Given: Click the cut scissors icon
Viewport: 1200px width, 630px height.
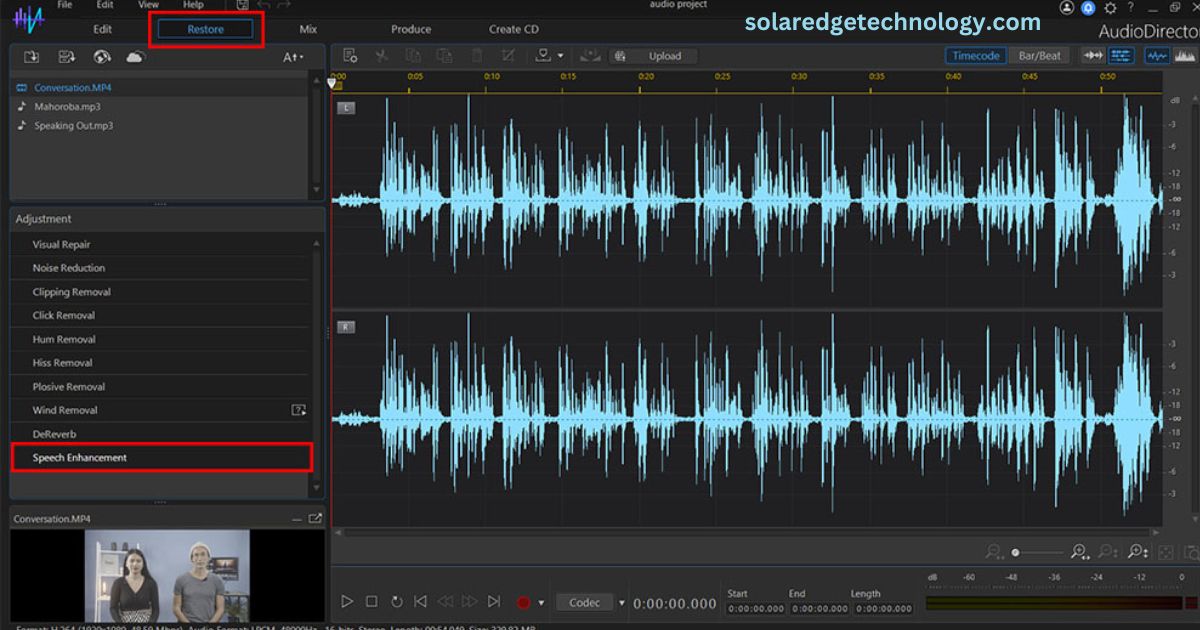Looking at the screenshot, I should point(381,56).
